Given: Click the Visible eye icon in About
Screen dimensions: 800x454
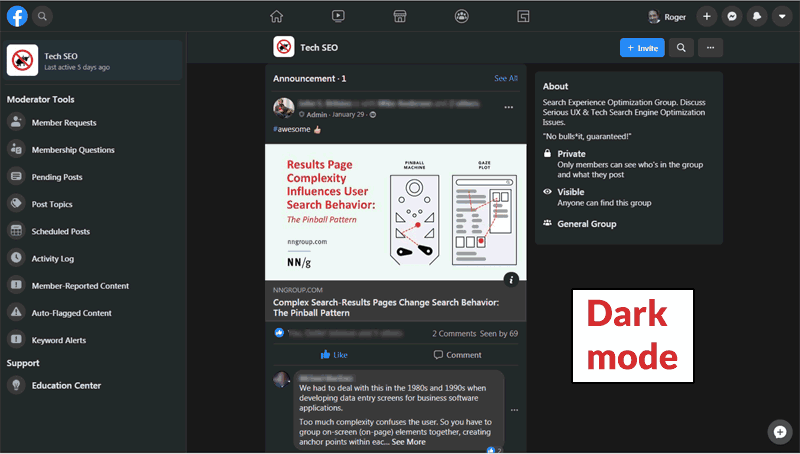Looking at the screenshot, I should [x=547, y=191].
